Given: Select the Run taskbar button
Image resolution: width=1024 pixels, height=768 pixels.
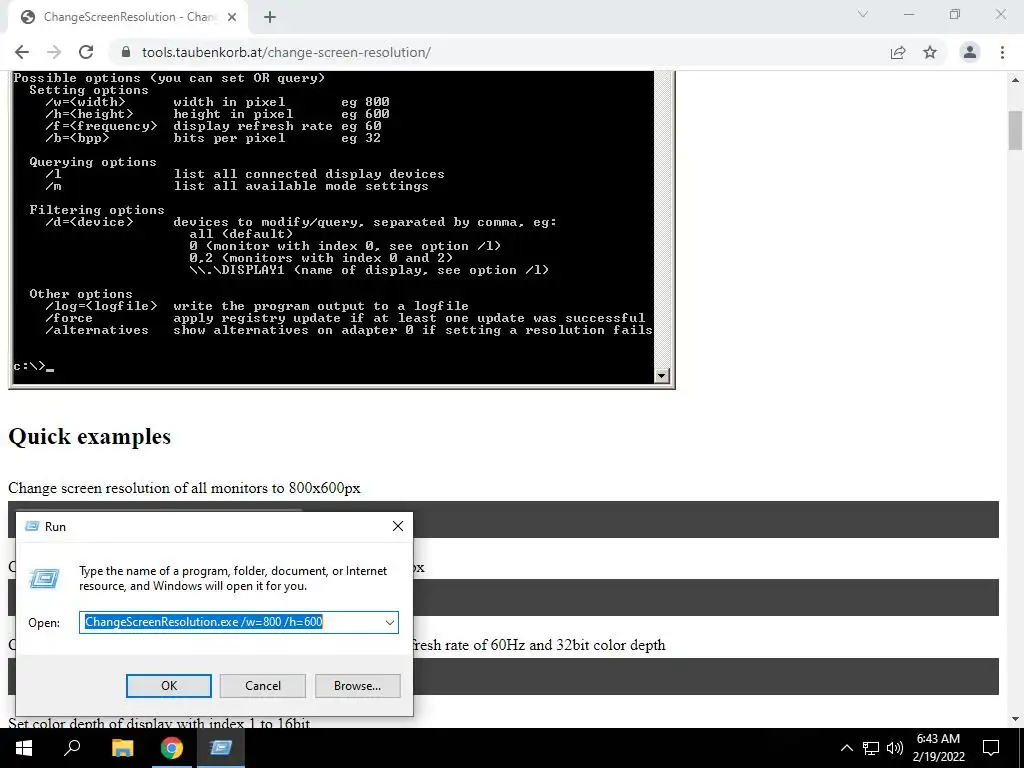Looking at the screenshot, I should 221,748.
